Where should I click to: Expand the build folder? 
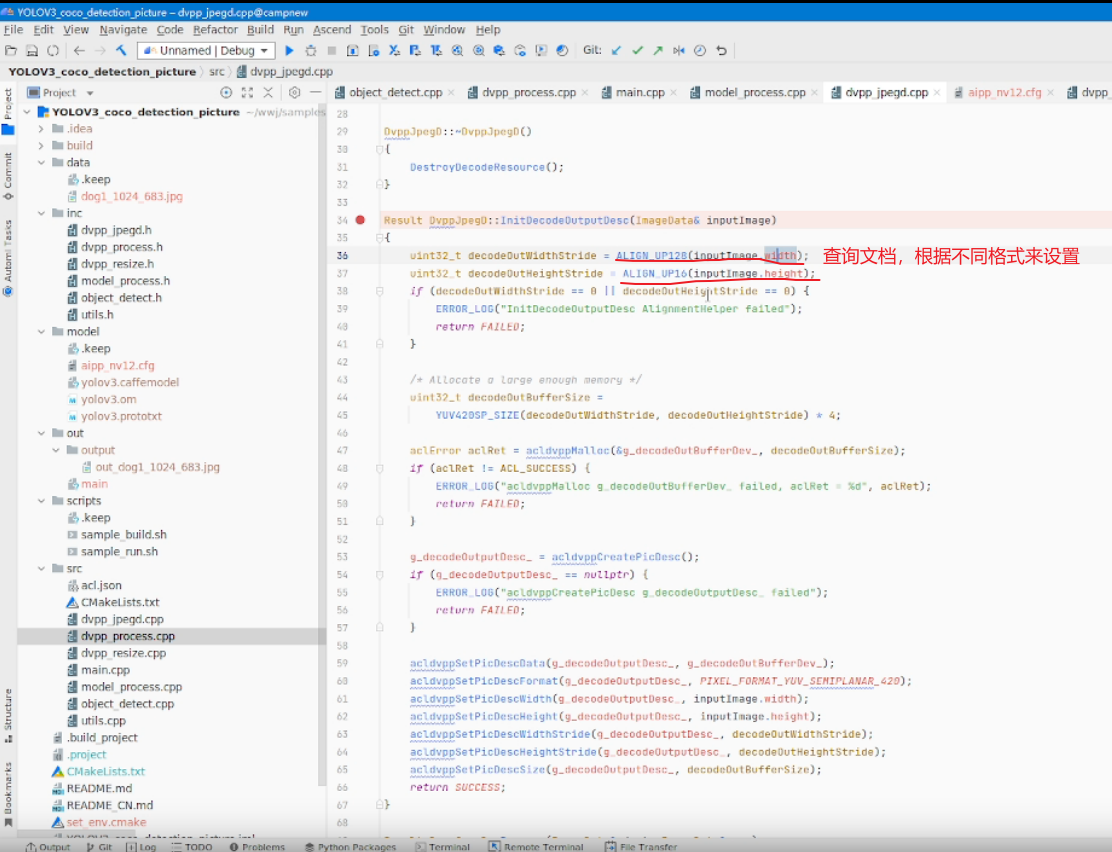(41, 145)
